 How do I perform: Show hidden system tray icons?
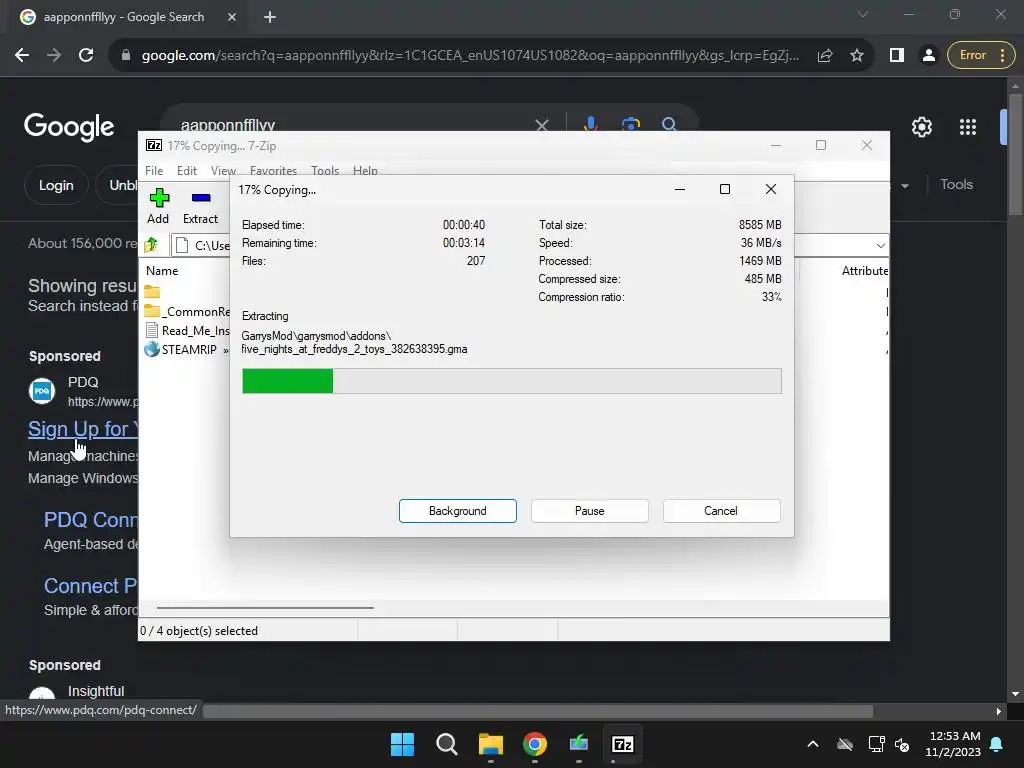pyautogui.click(x=812, y=744)
